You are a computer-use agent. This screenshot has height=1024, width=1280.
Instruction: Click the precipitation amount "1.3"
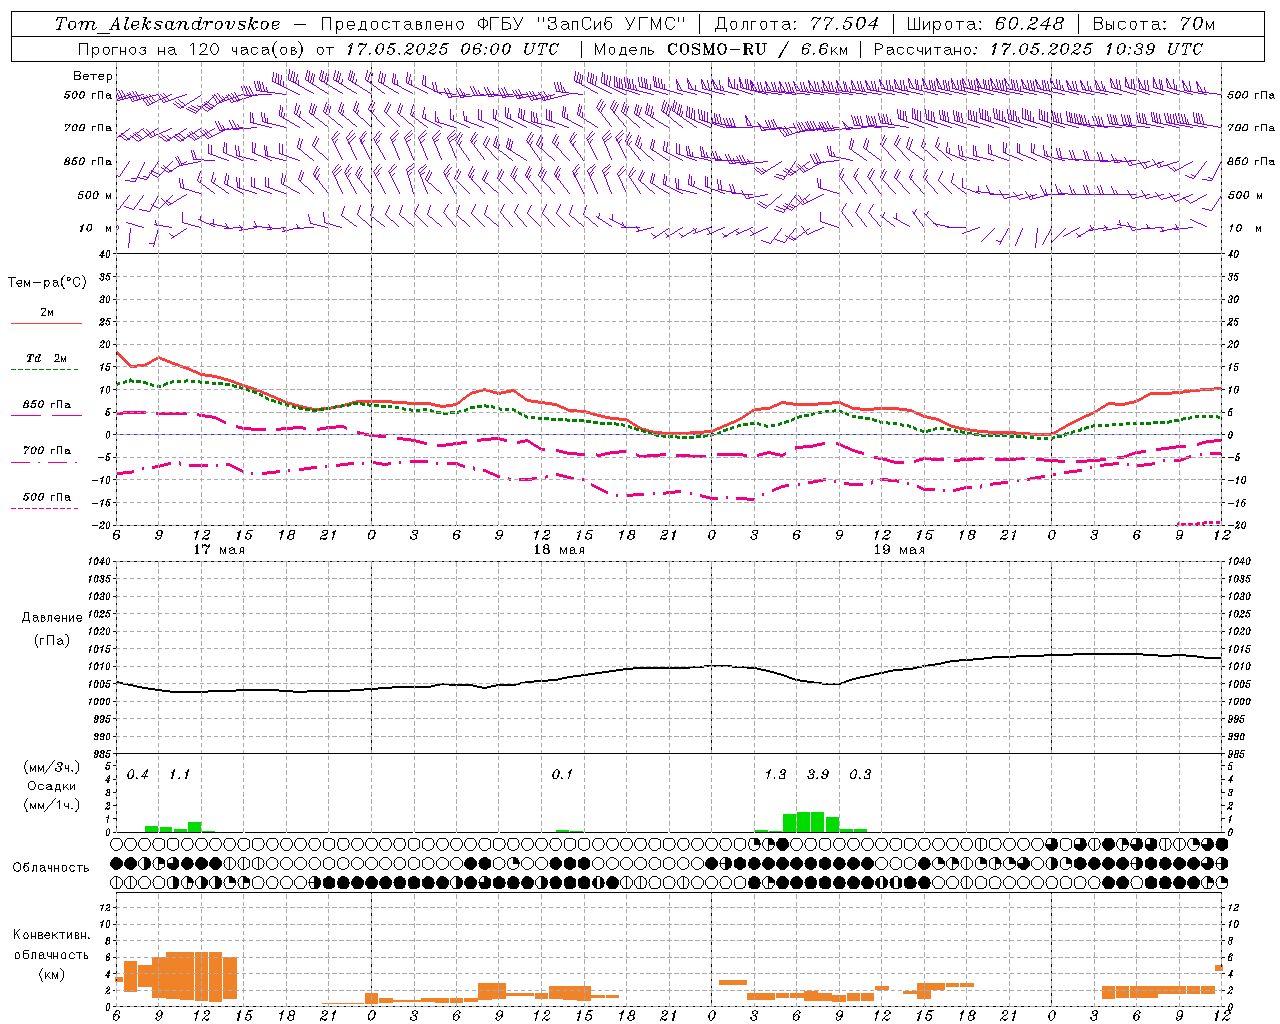(775, 775)
